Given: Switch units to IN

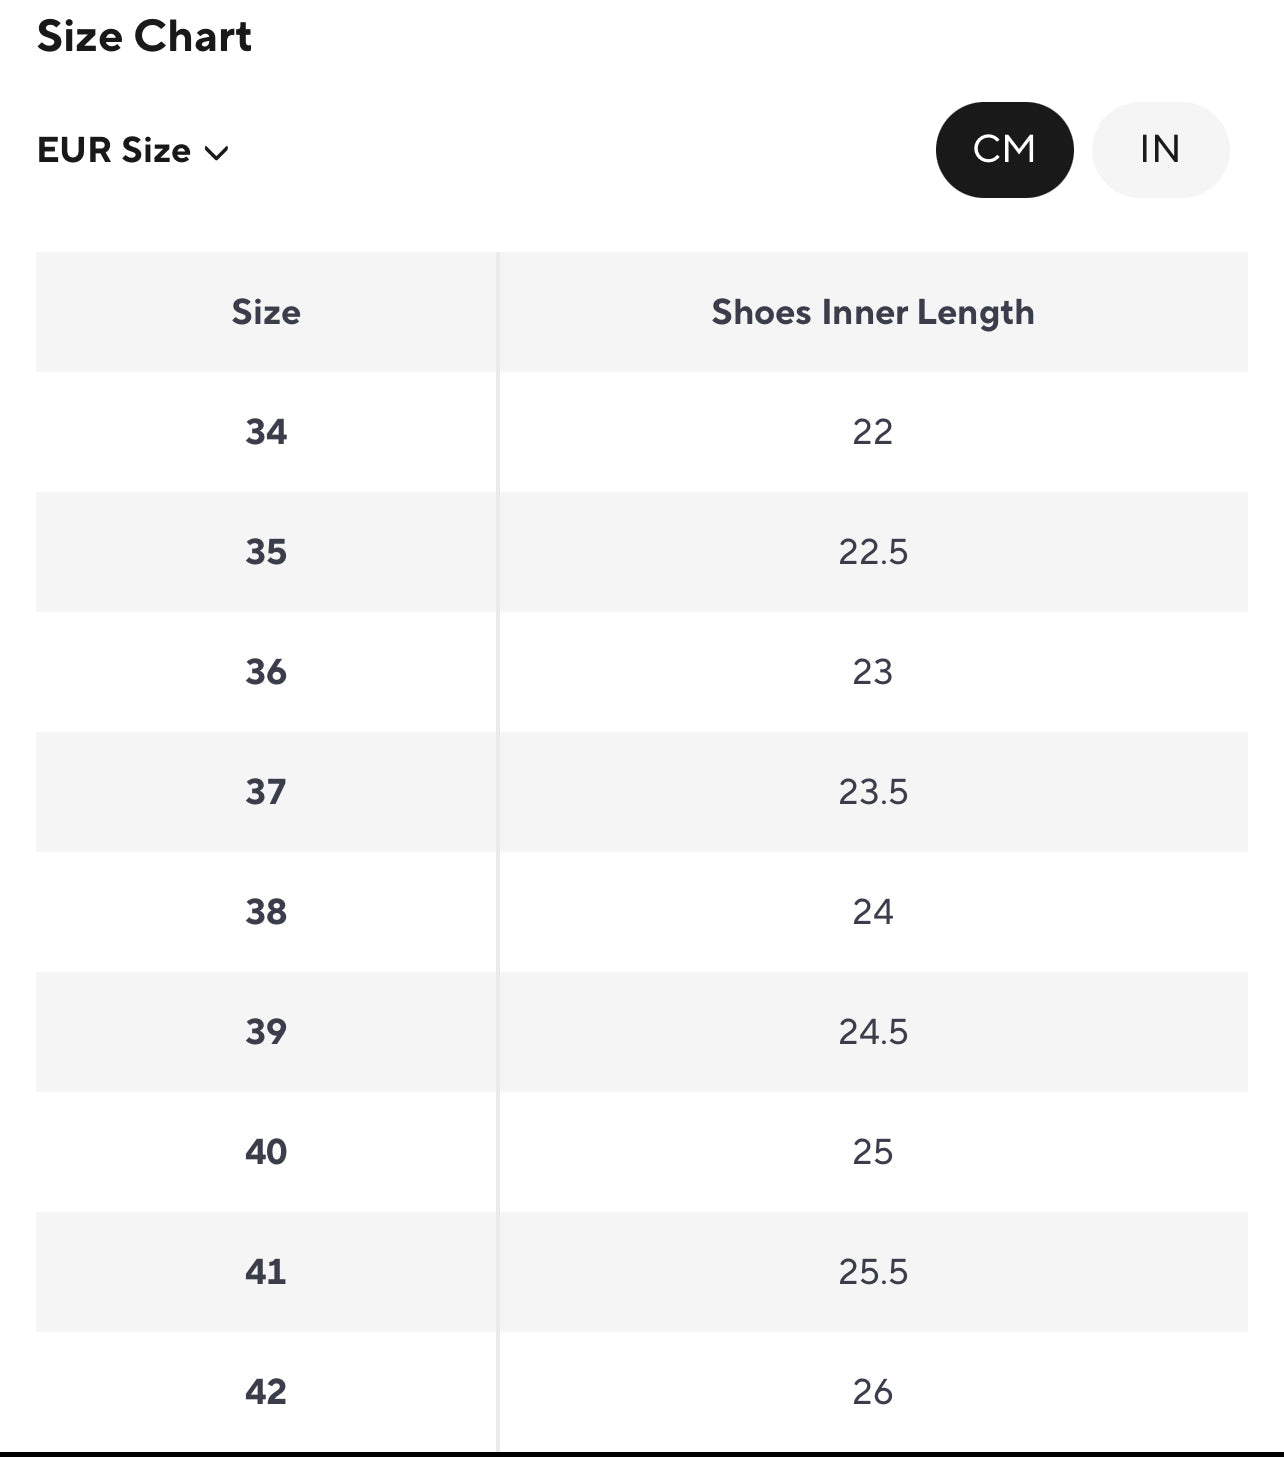Looking at the screenshot, I should tap(1160, 150).
